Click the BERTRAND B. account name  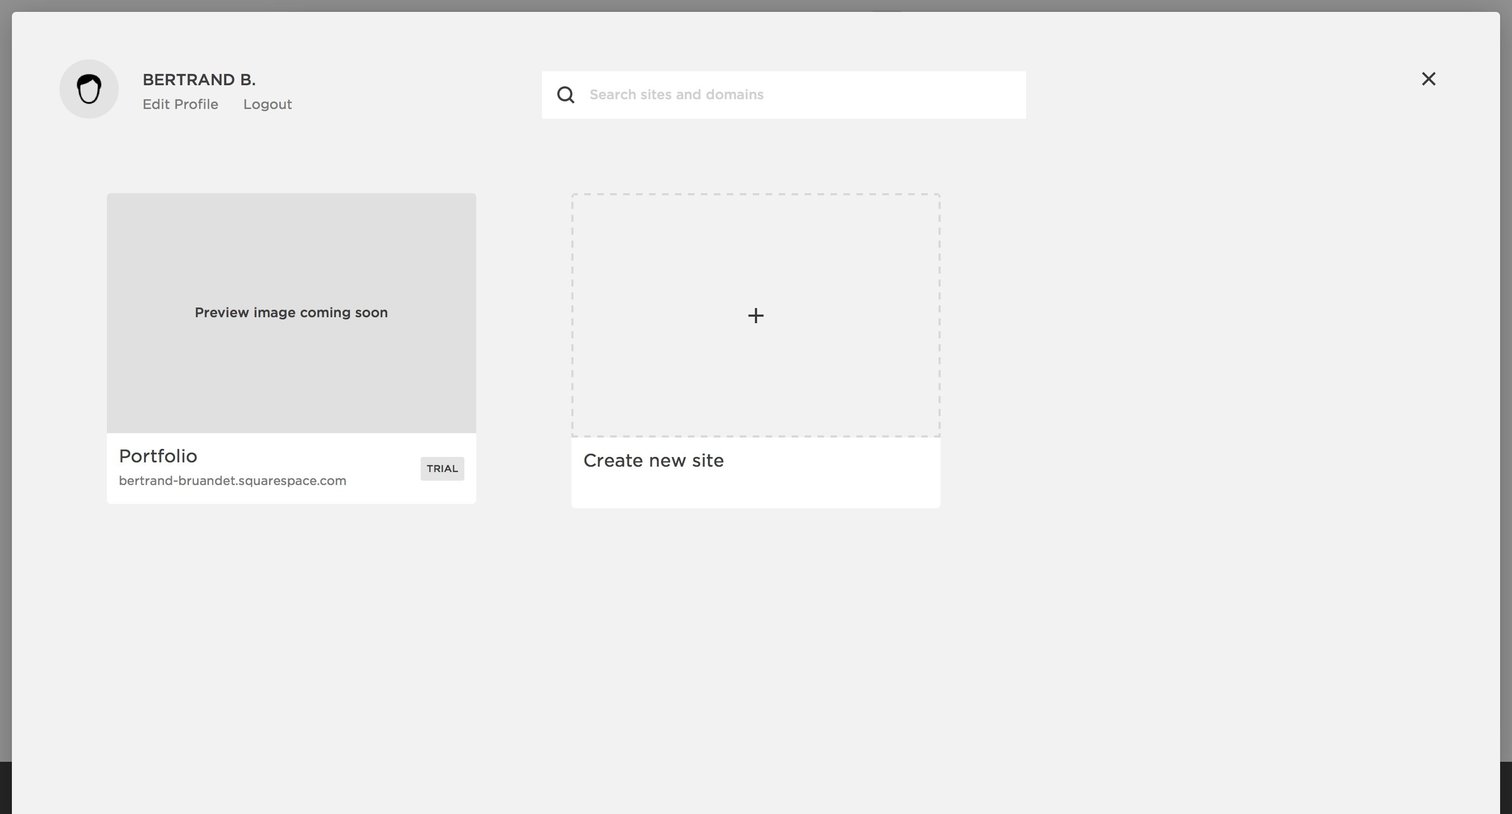[199, 80]
